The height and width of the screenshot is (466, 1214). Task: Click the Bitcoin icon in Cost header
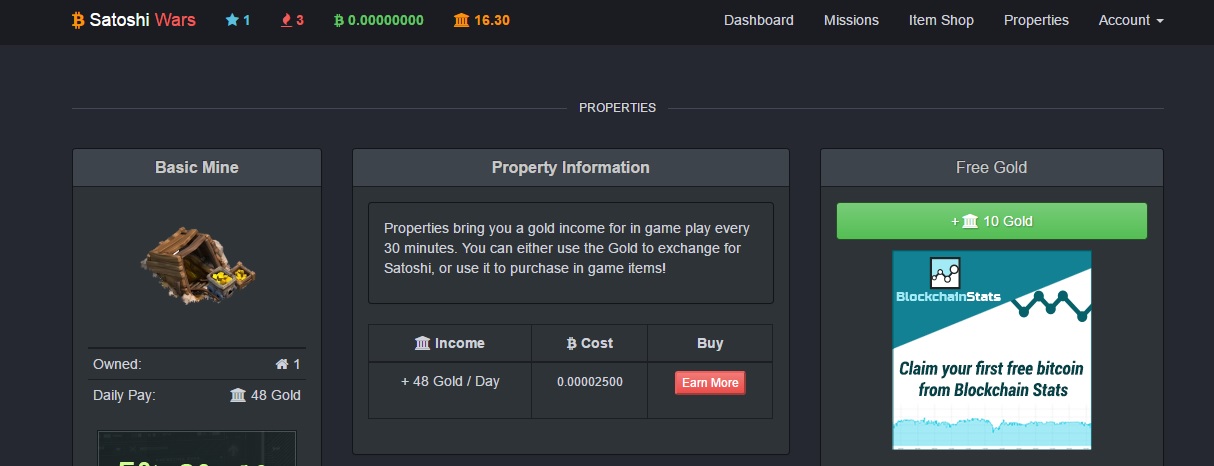click(572, 343)
